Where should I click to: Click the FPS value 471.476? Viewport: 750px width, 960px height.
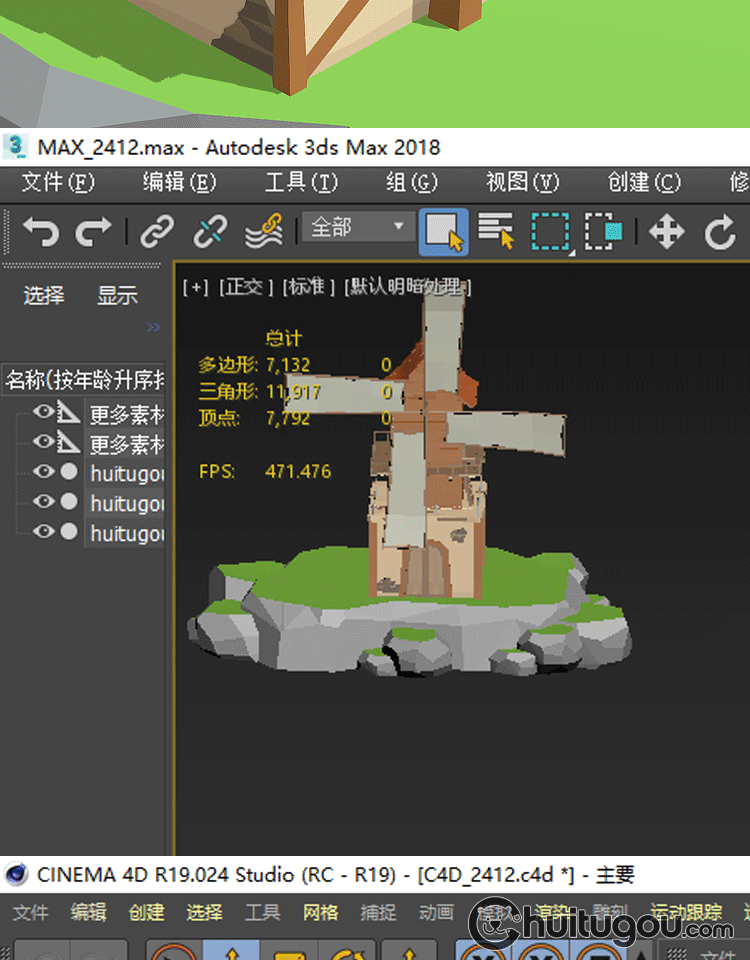[298, 471]
